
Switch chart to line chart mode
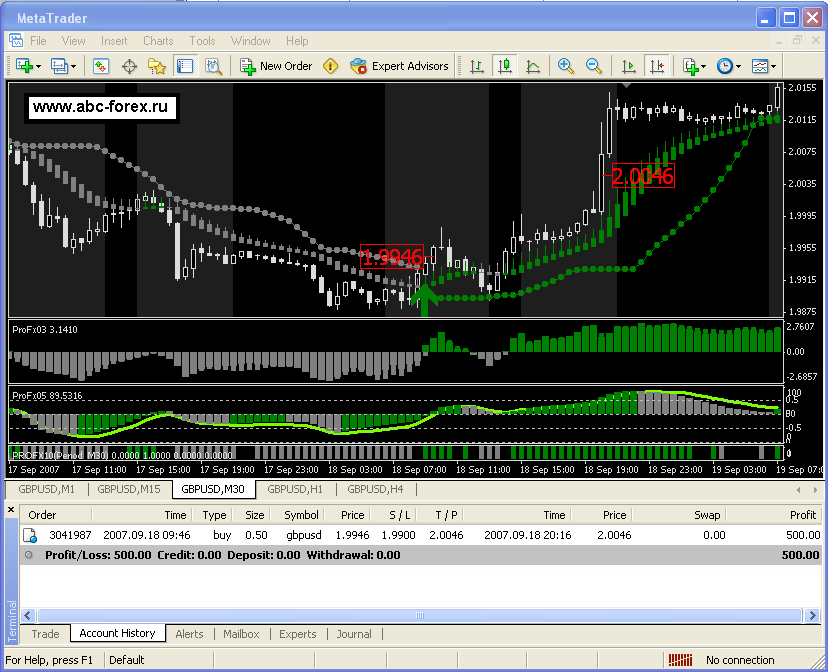(533, 67)
